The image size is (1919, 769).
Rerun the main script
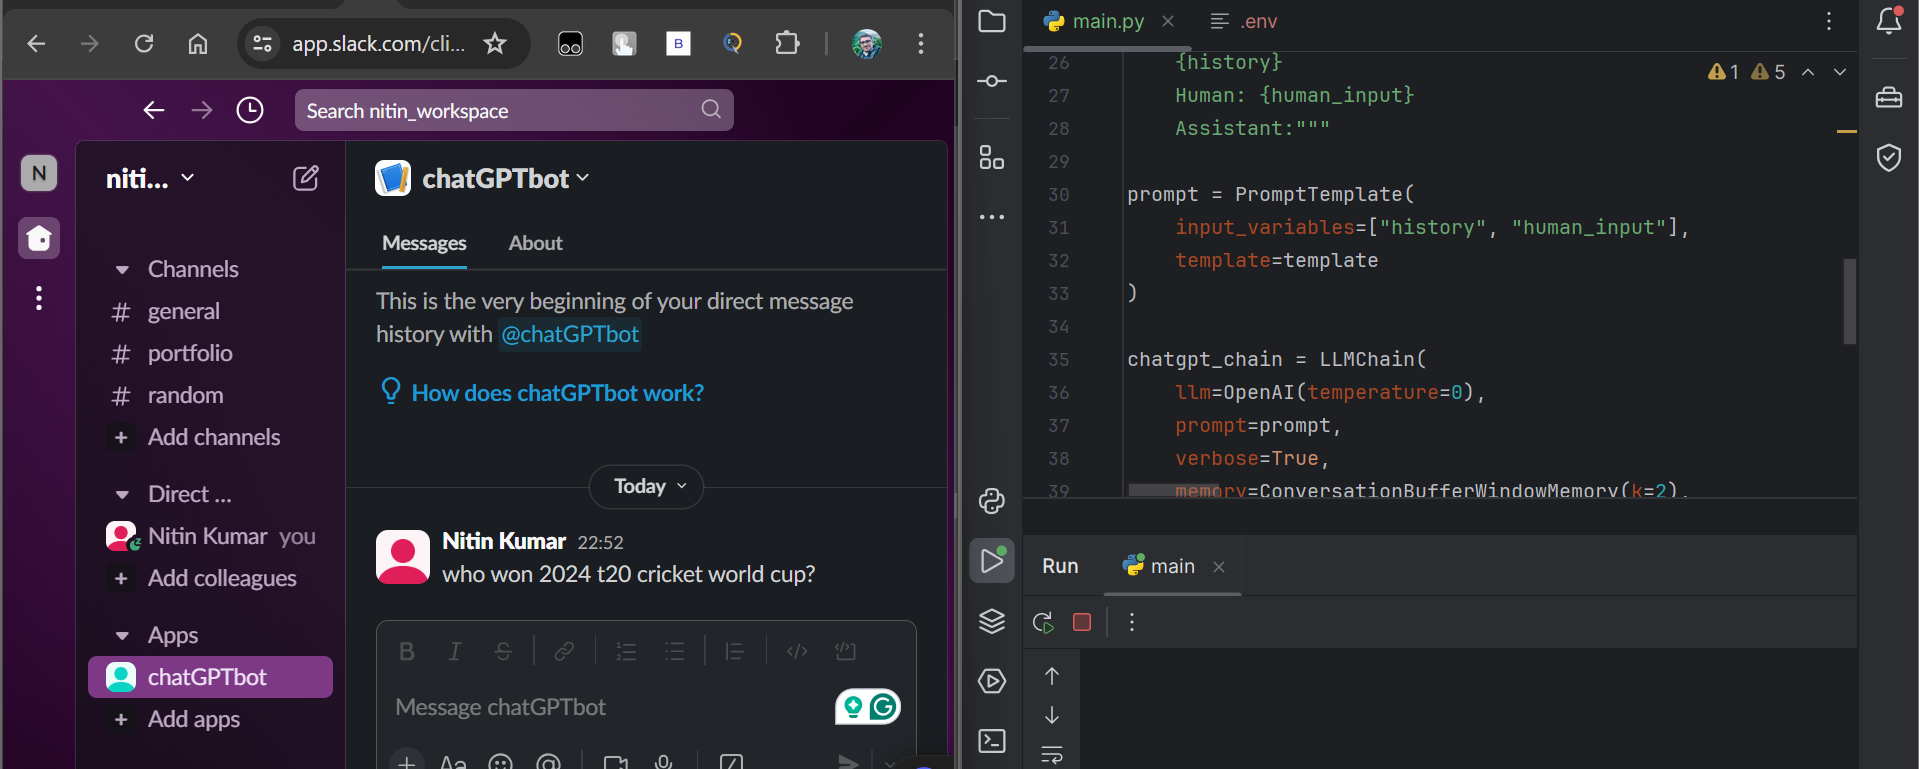pos(1043,622)
